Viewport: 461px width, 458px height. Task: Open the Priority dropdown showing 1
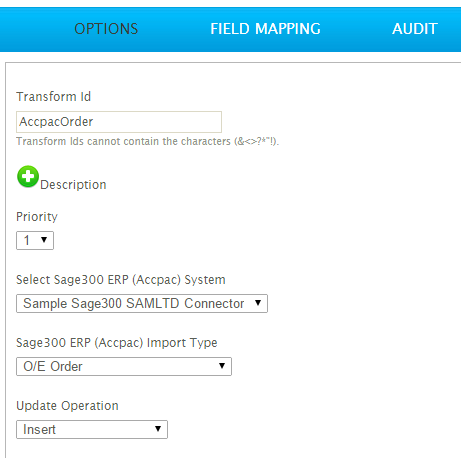(x=35, y=240)
